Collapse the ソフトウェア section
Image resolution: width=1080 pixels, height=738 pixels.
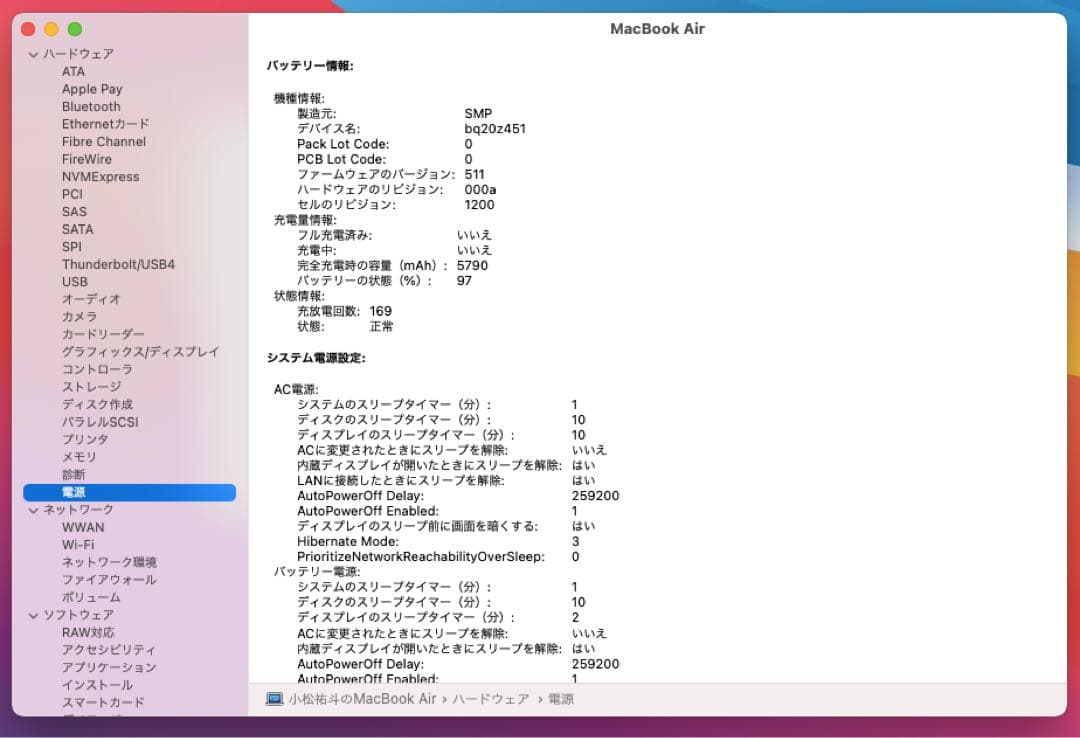pyautogui.click(x=33, y=614)
